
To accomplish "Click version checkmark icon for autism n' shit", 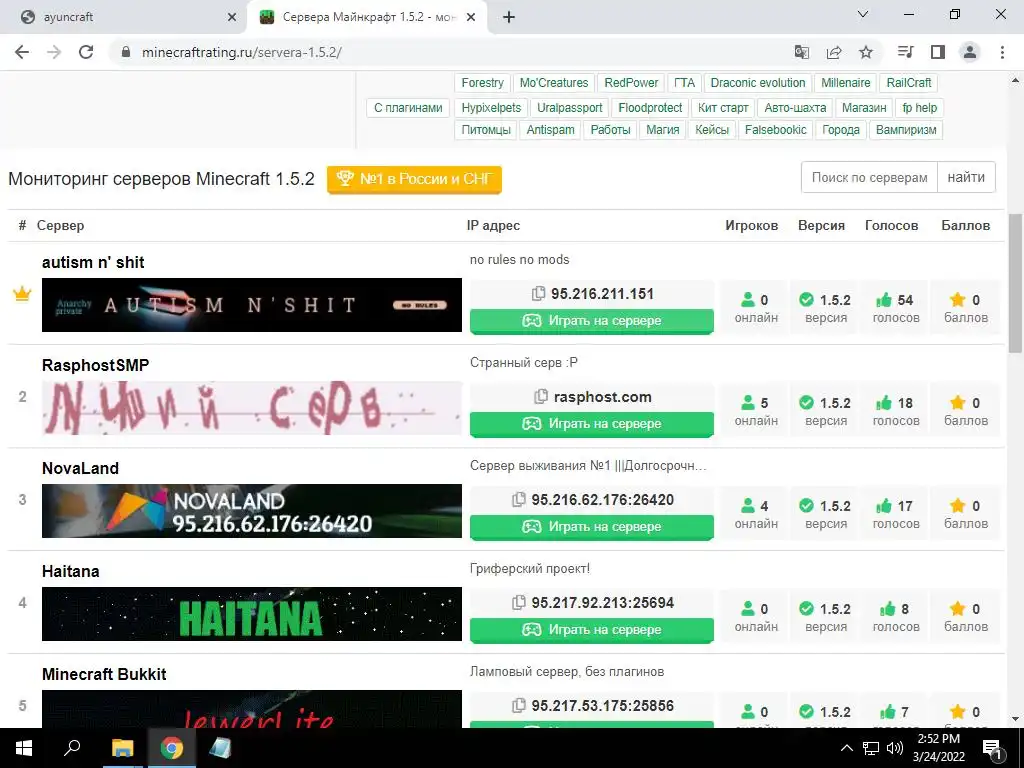I will tap(807, 300).
